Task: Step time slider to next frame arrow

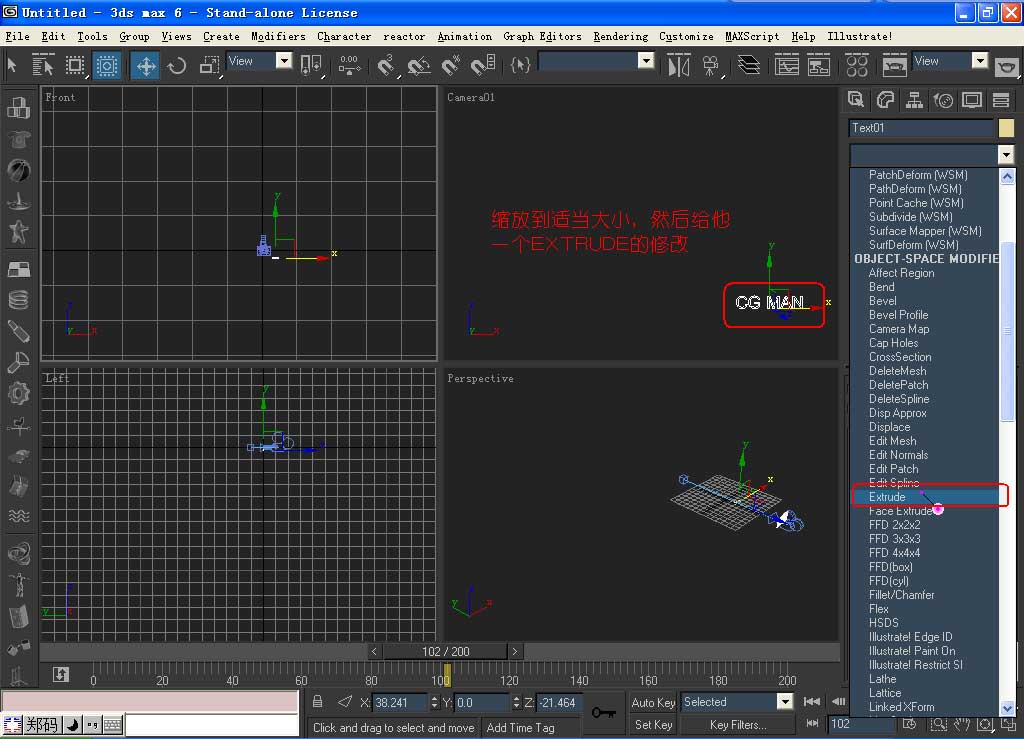Action: tap(515, 652)
